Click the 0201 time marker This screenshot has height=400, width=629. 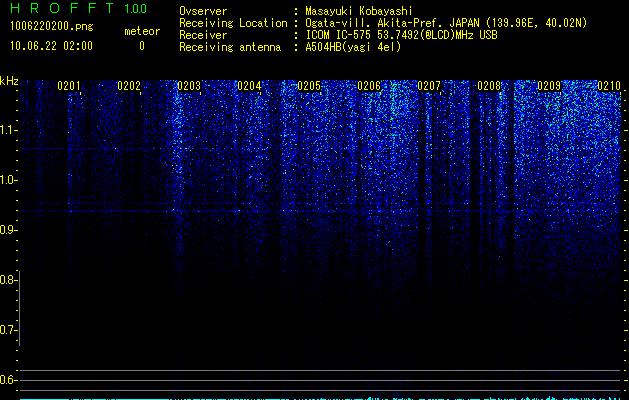(69, 86)
